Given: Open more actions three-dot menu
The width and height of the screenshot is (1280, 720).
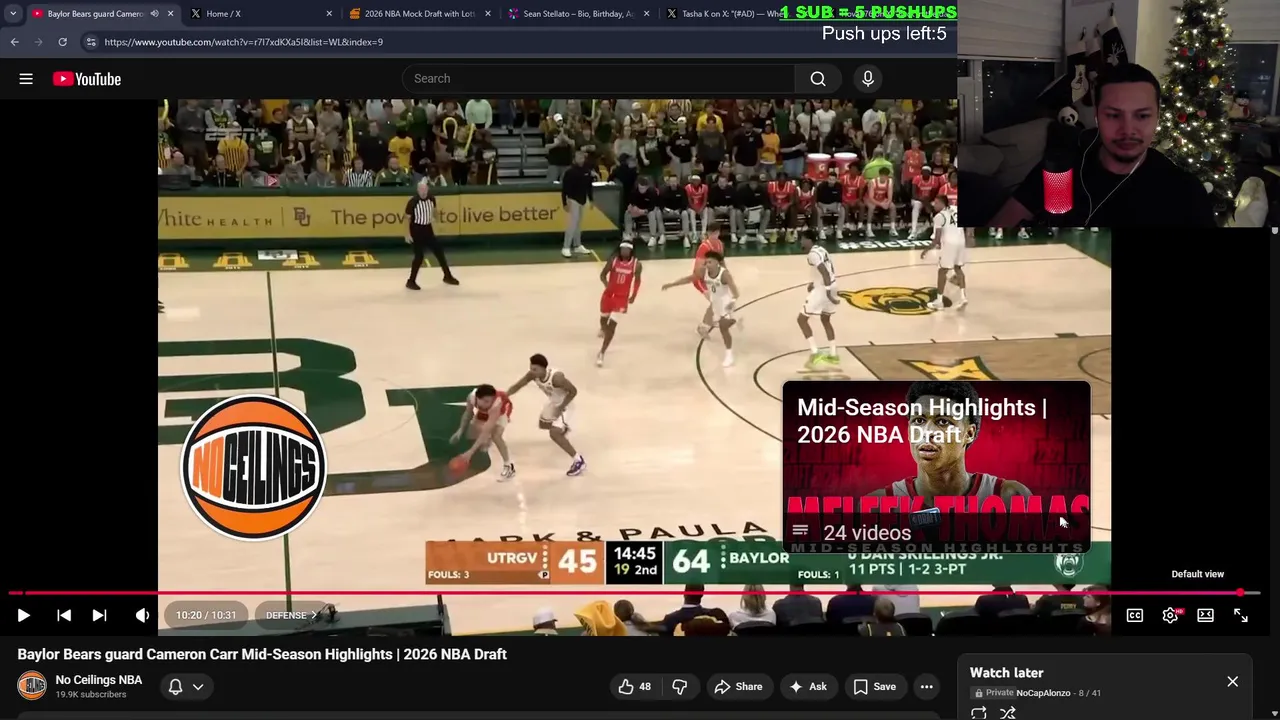Looking at the screenshot, I should coord(927,687).
